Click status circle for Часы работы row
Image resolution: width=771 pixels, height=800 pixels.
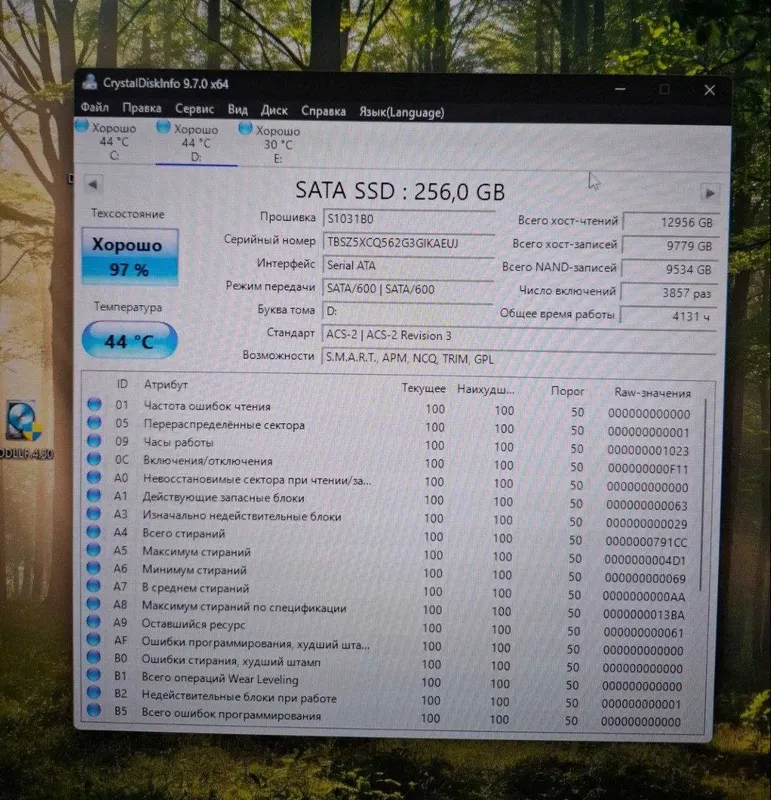pos(94,440)
